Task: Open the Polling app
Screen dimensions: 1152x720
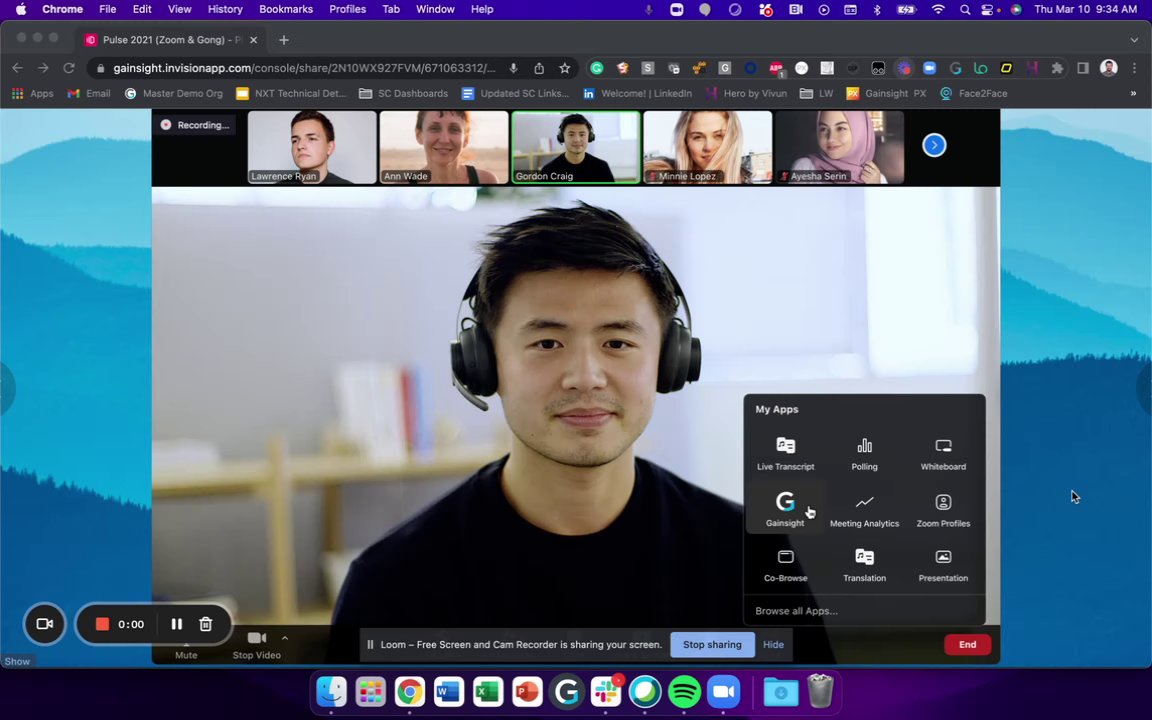Action: (864, 453)
